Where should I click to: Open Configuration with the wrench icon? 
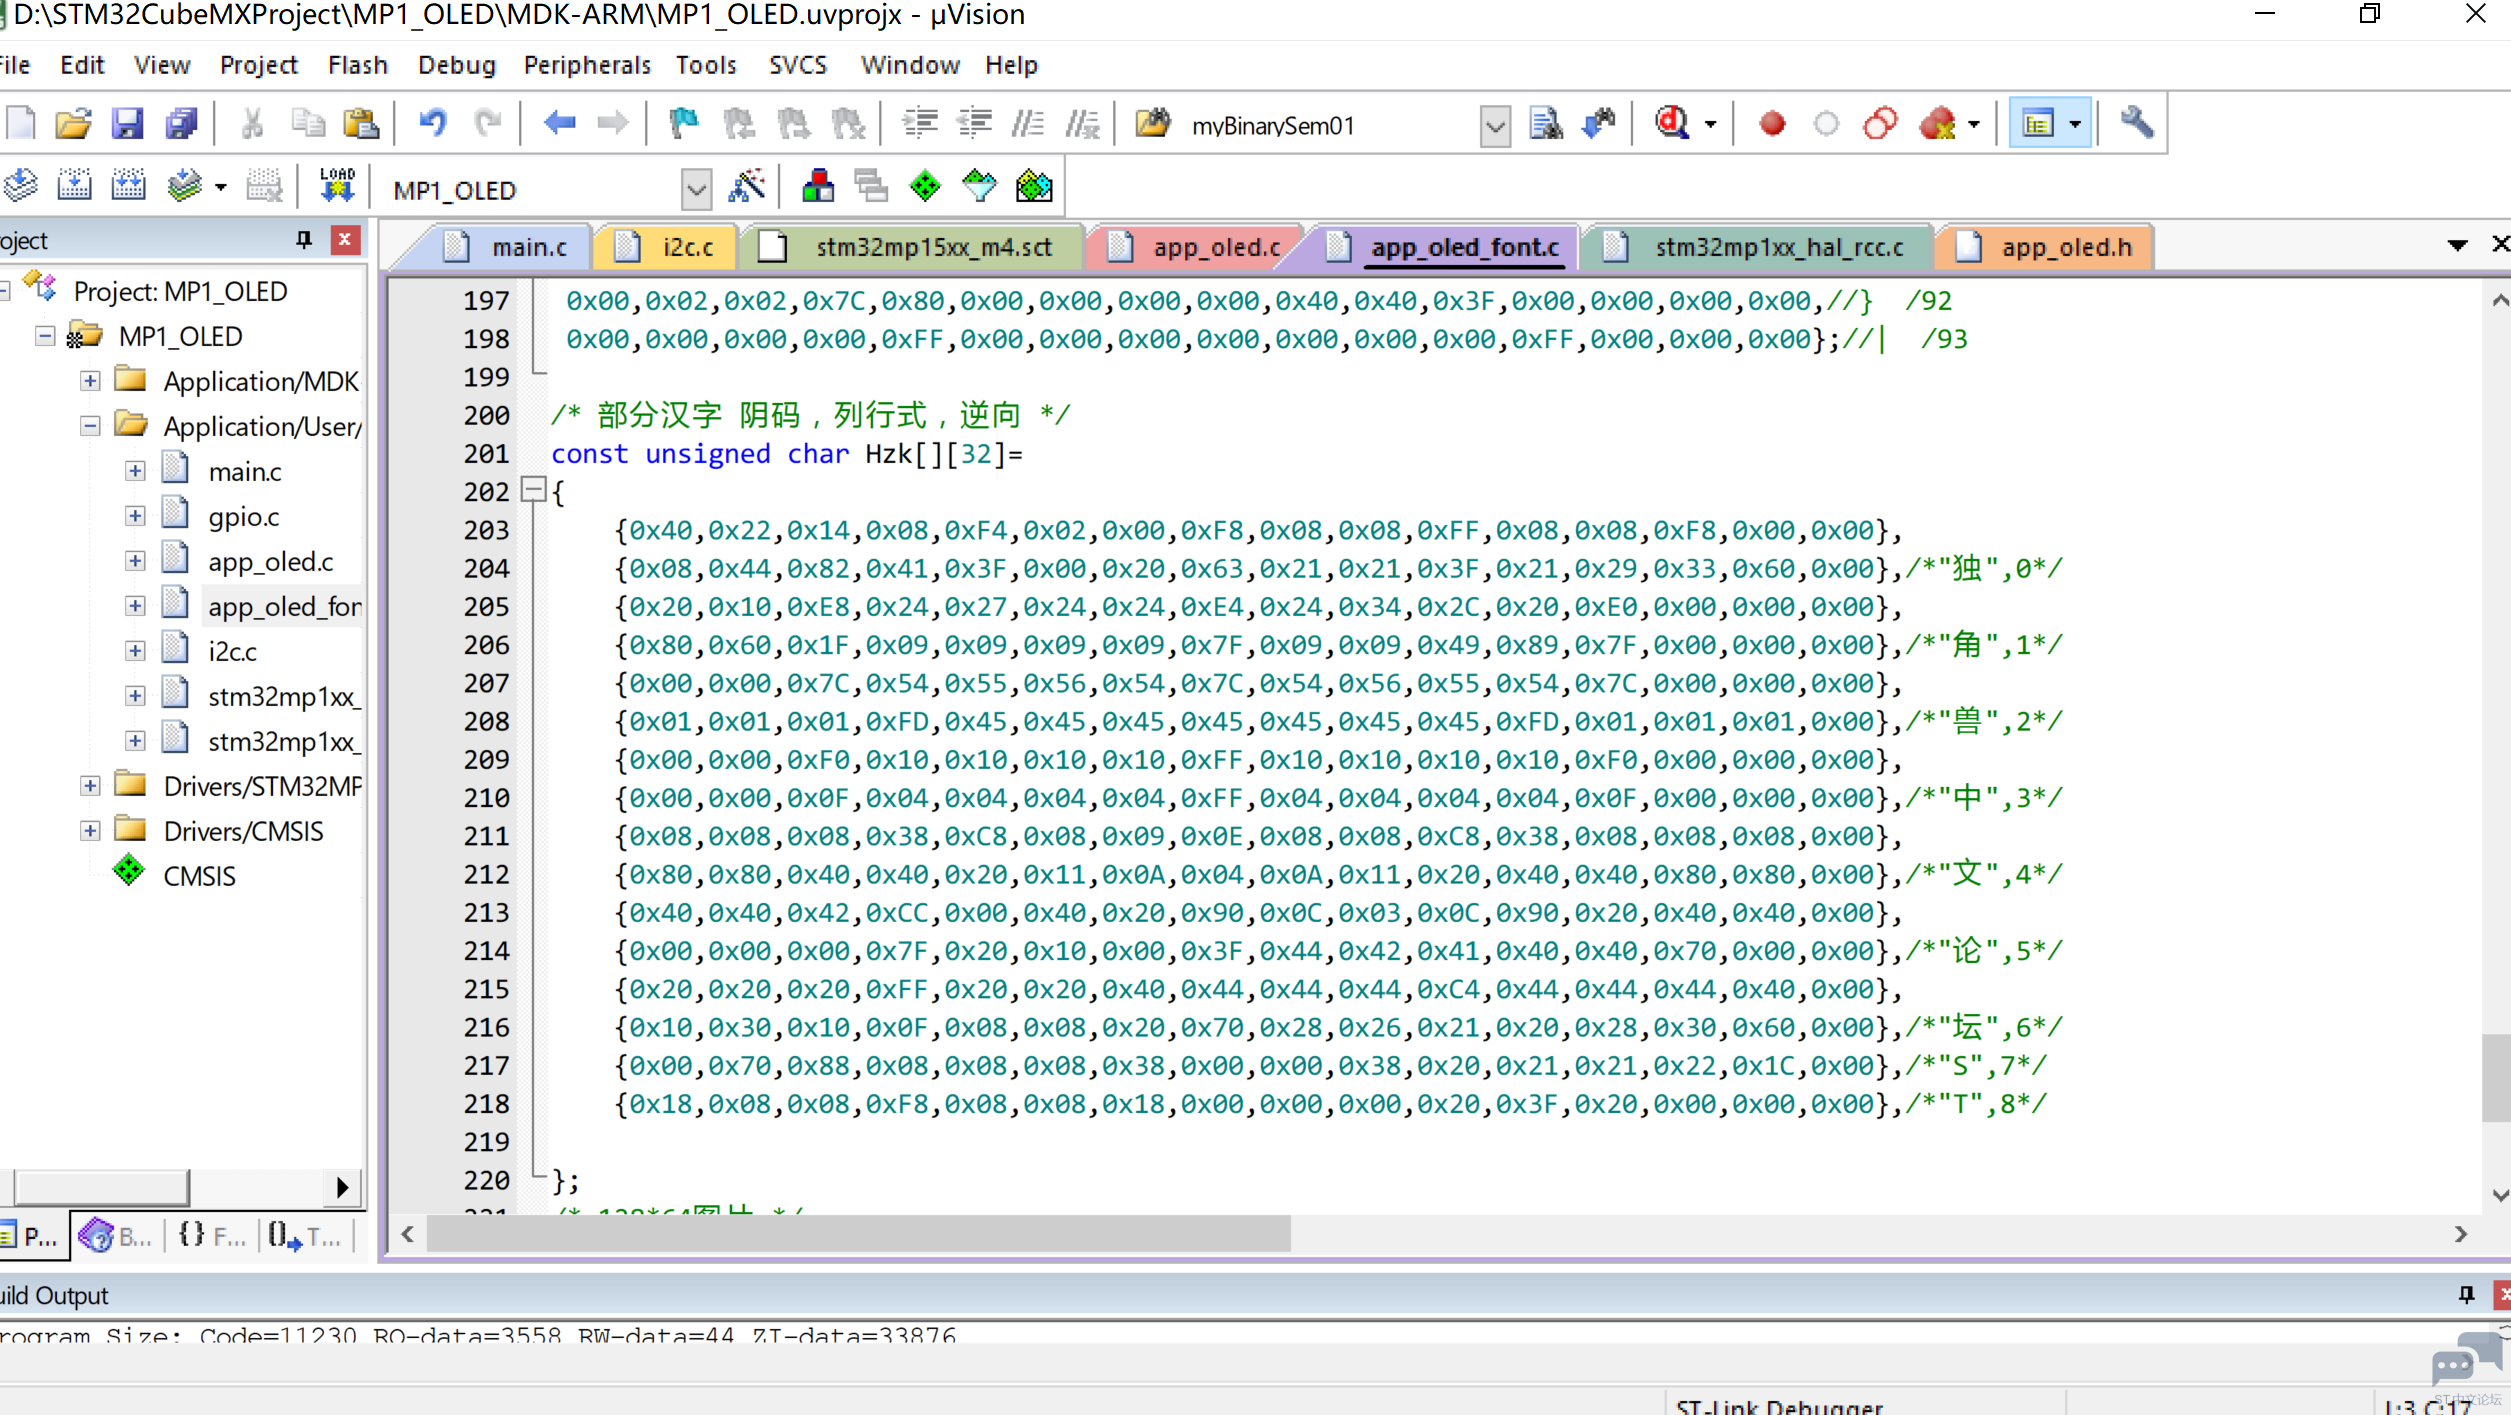(2136, 123)
